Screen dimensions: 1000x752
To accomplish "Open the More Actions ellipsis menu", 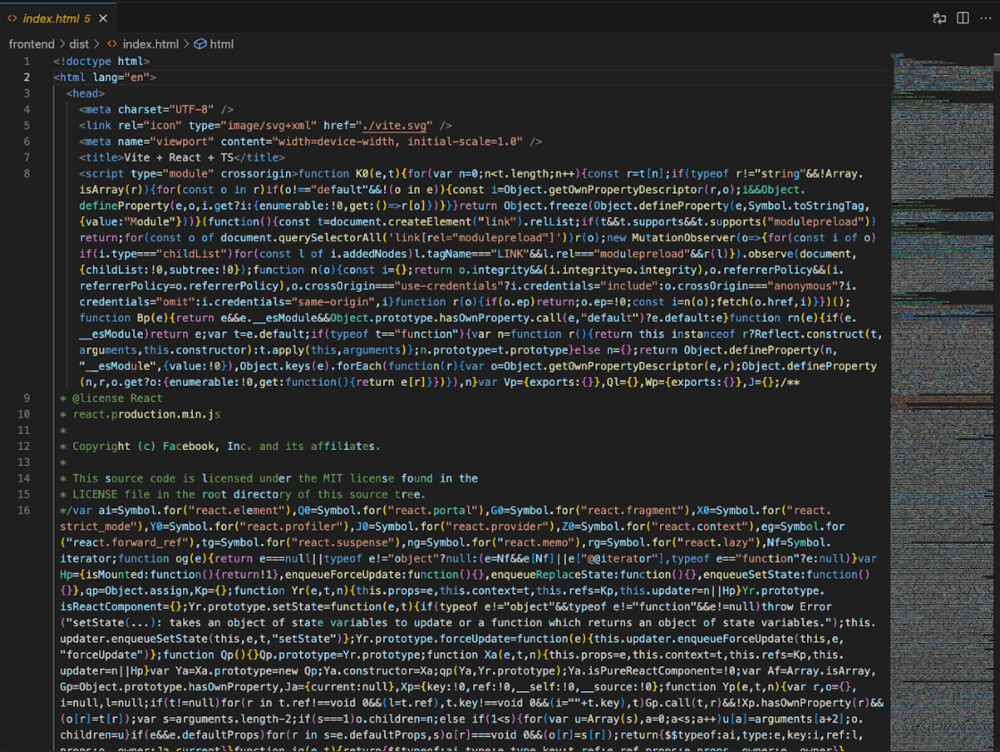I will click(985, 18).
